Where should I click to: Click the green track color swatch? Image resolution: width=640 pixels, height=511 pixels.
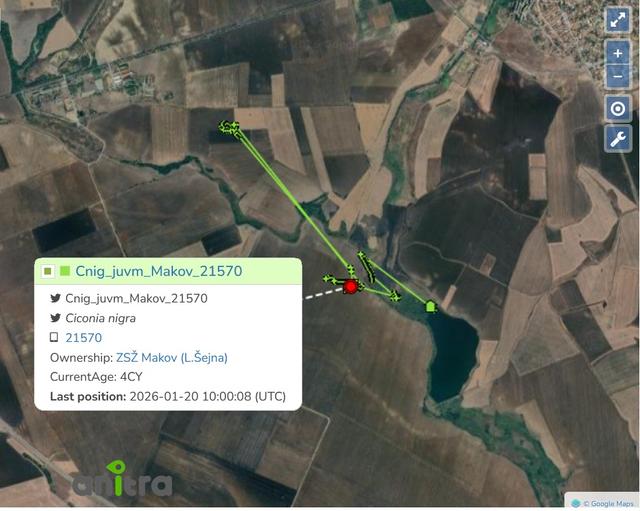click(65, 271)
